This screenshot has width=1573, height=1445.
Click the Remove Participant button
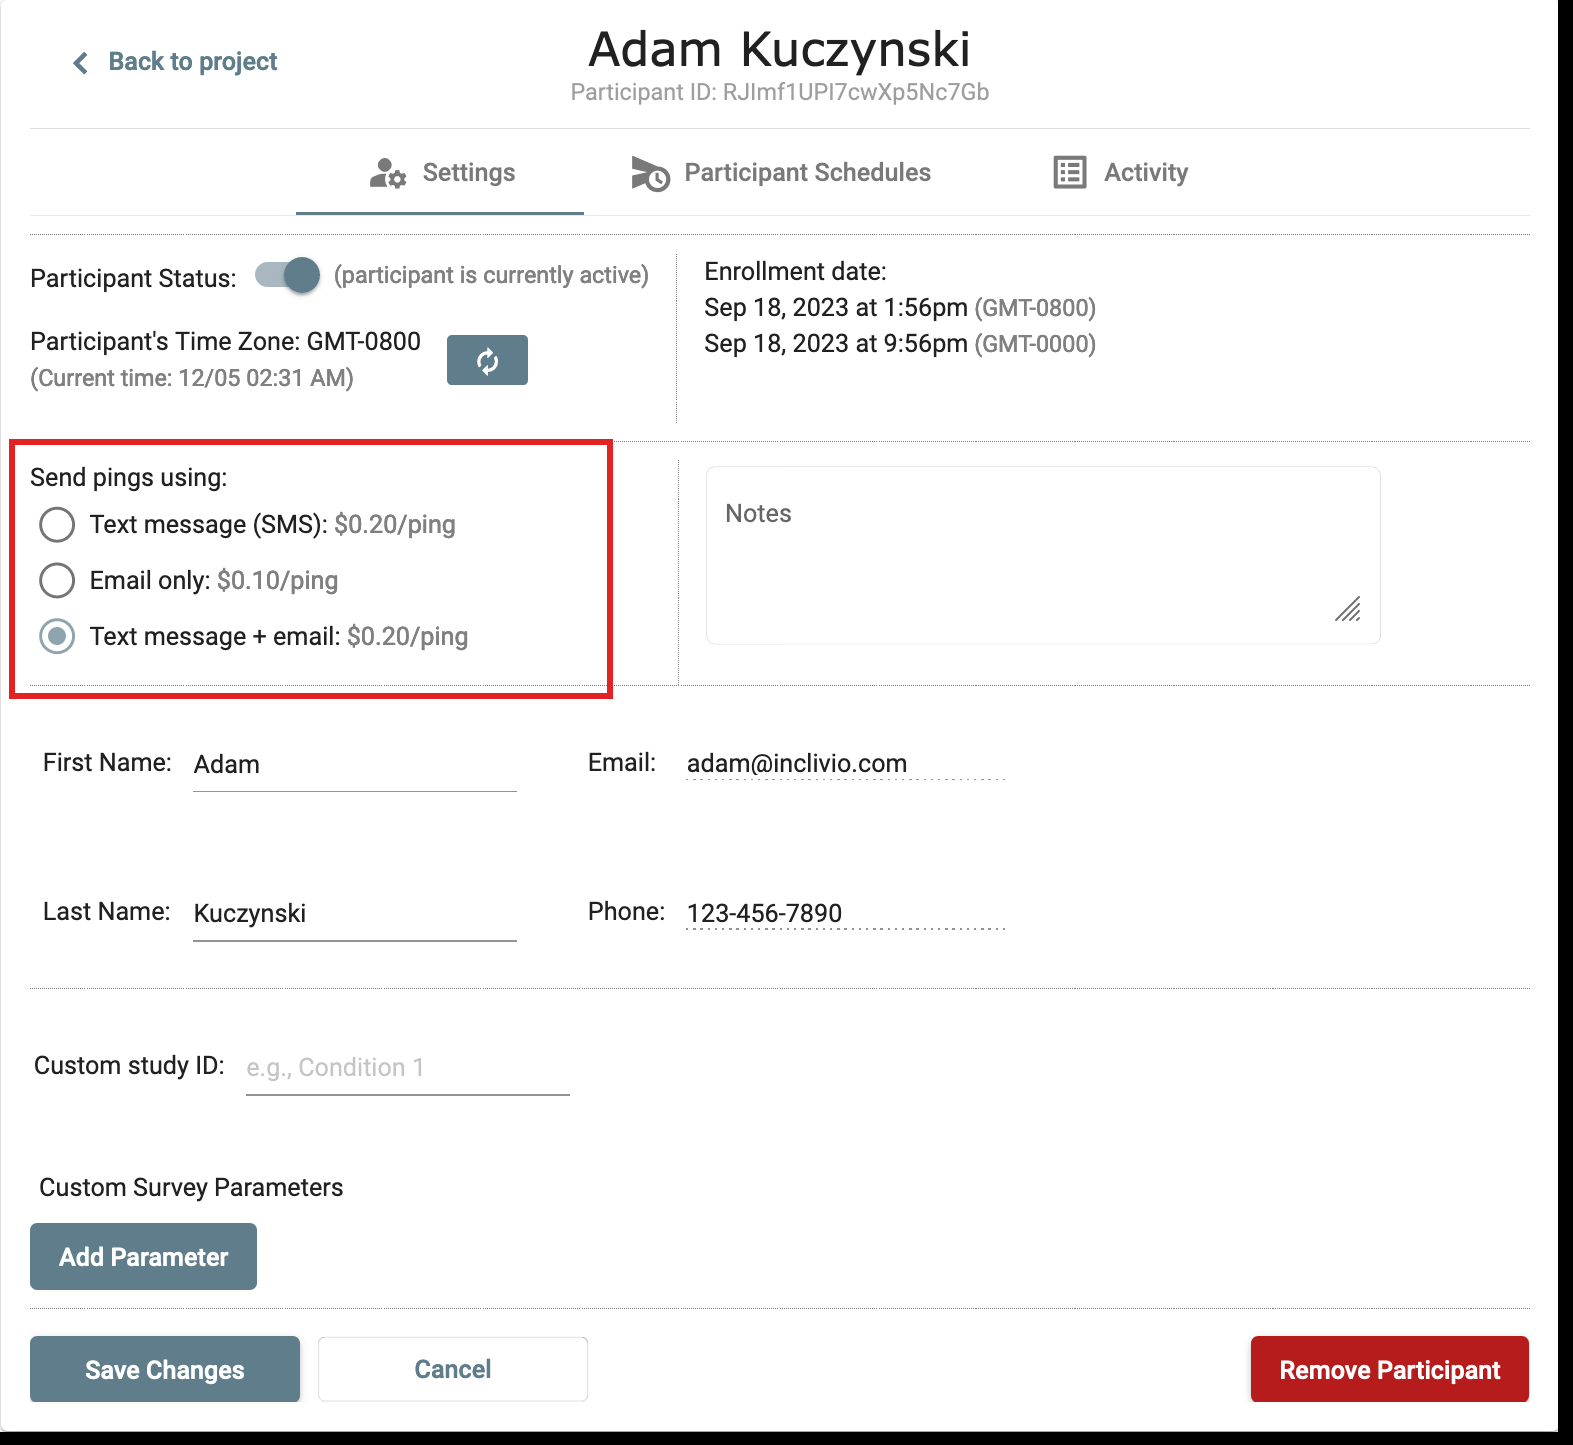(1389, 1369)
